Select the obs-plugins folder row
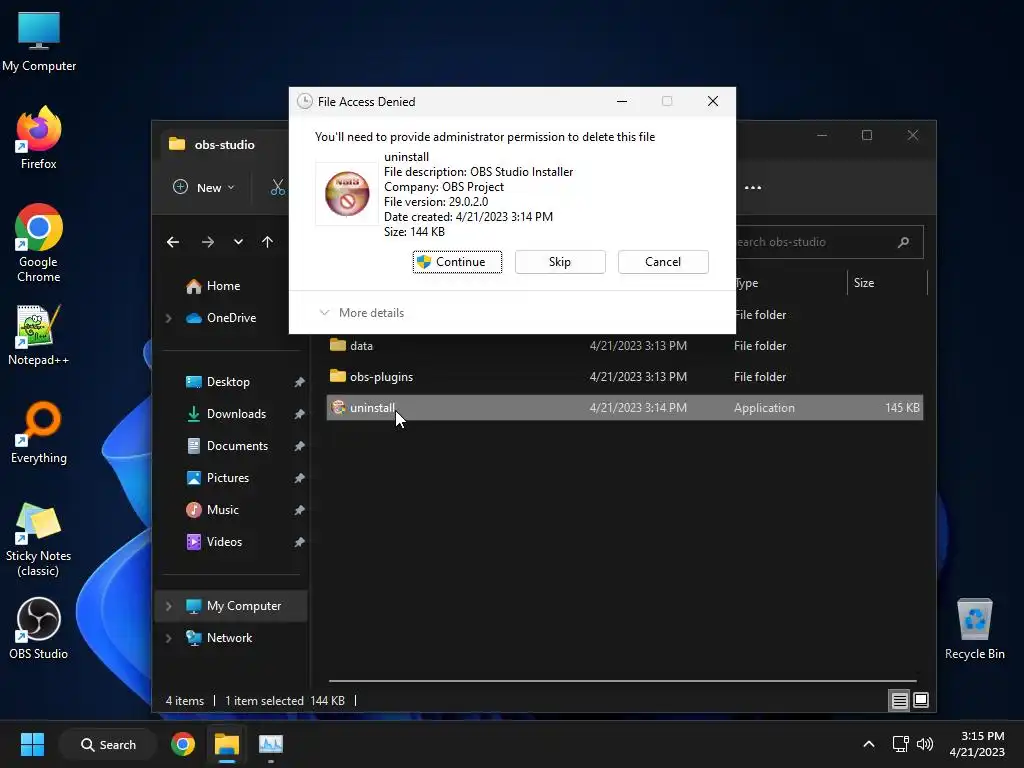 pos(624,377)
